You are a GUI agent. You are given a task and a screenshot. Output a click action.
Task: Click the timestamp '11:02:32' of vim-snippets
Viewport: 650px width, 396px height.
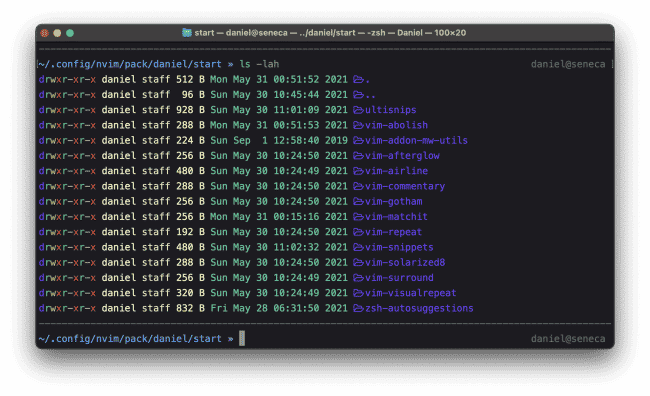(296, 248)
